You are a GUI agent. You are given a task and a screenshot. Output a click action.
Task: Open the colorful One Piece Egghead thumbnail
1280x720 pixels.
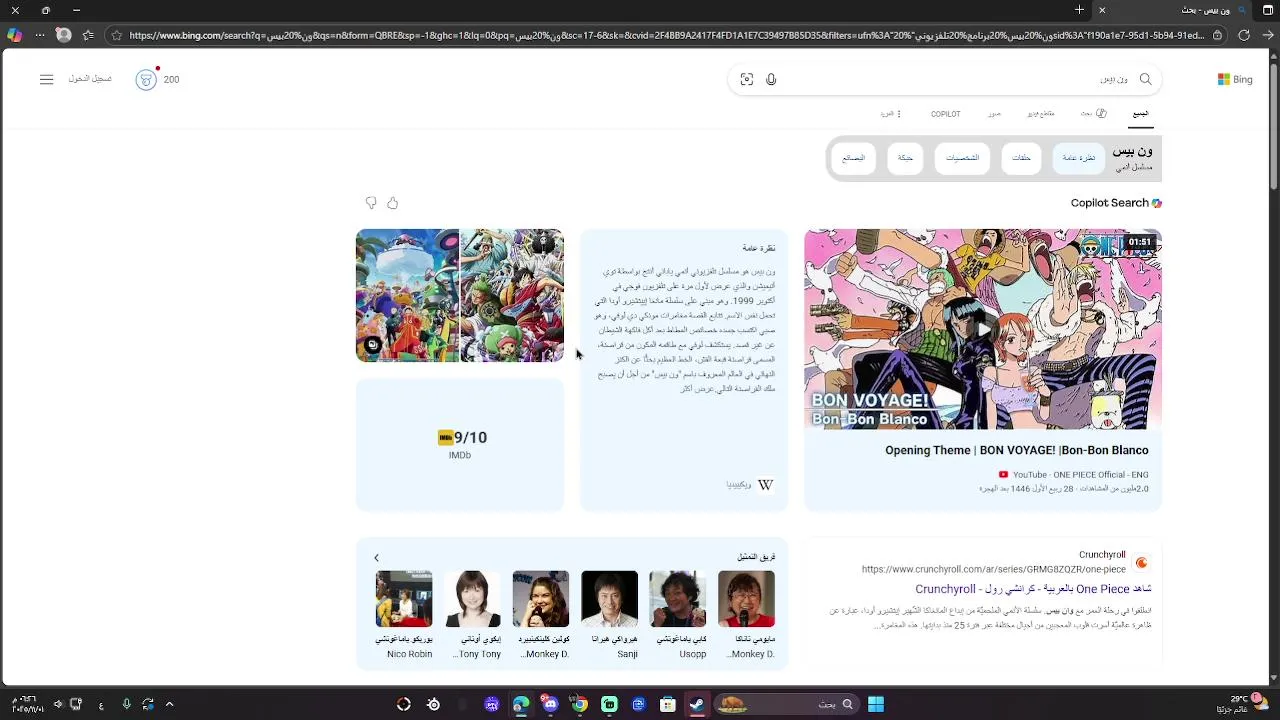407,295
